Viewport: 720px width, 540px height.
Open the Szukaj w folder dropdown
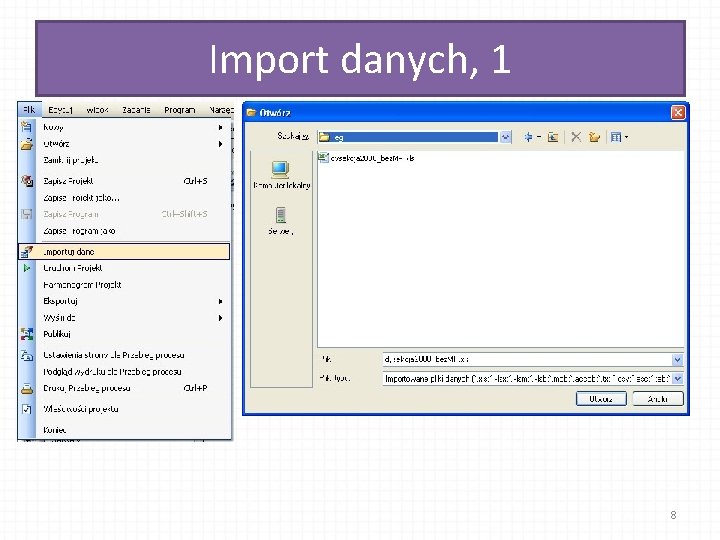(505, 137)
